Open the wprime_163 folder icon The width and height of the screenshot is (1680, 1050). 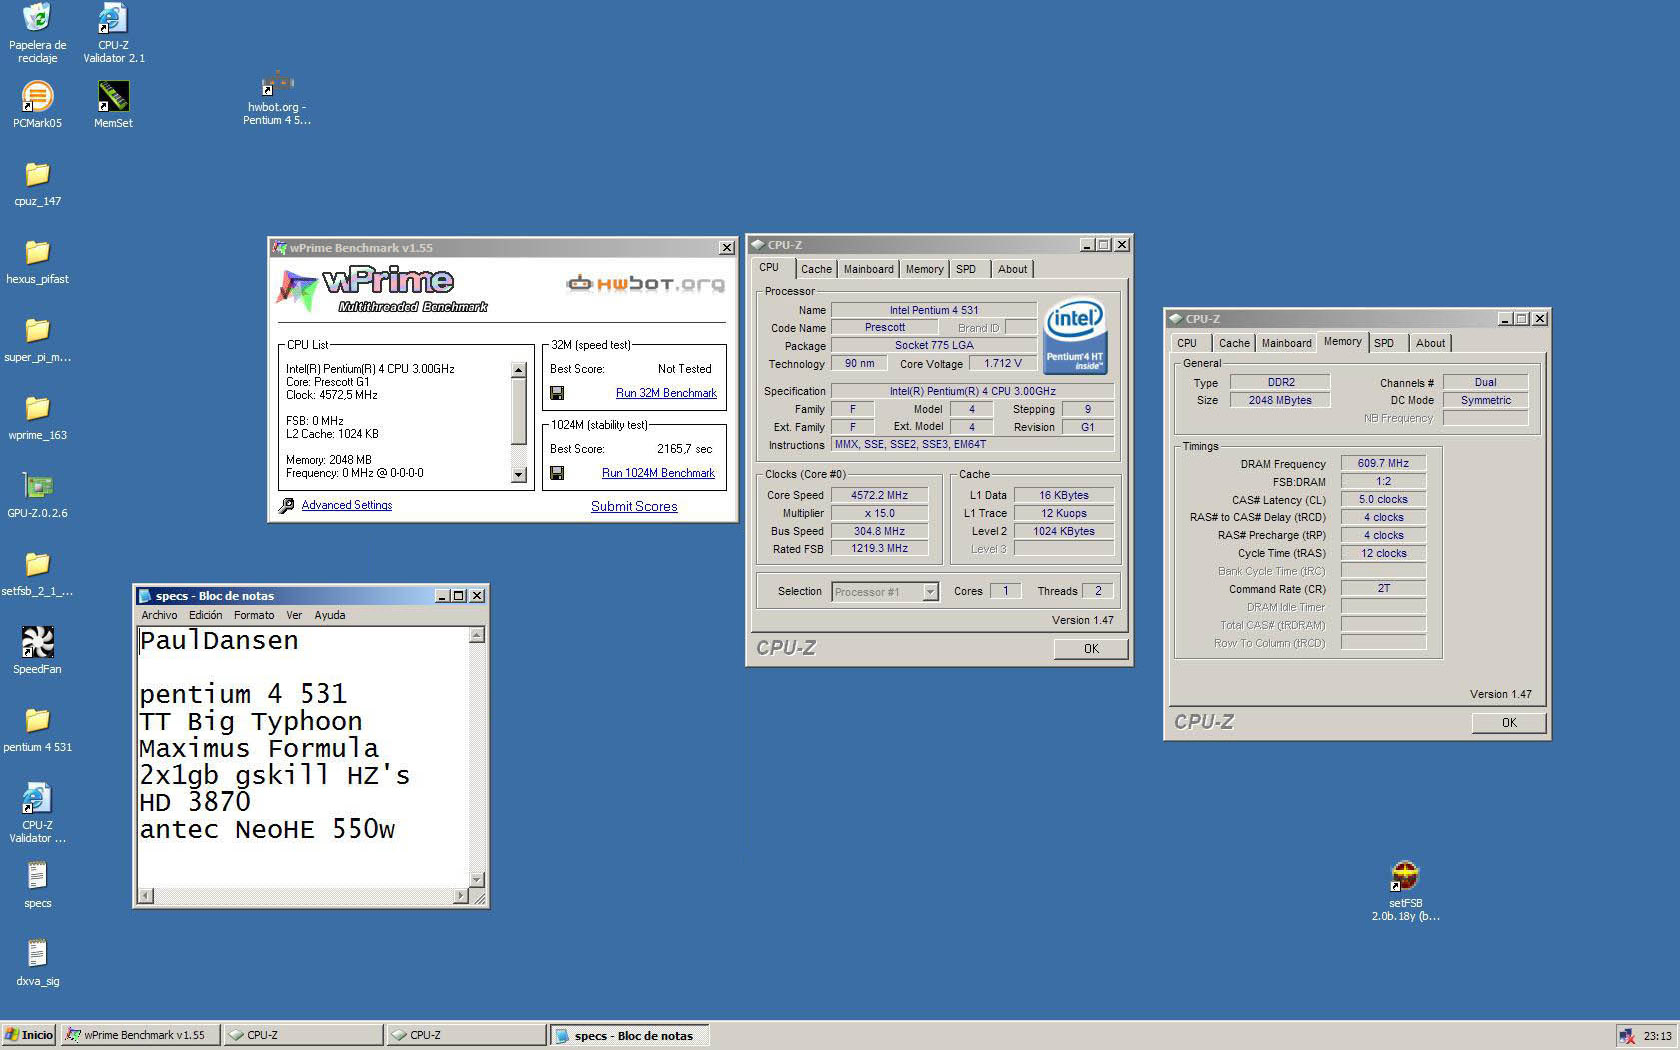click(37, 417)
